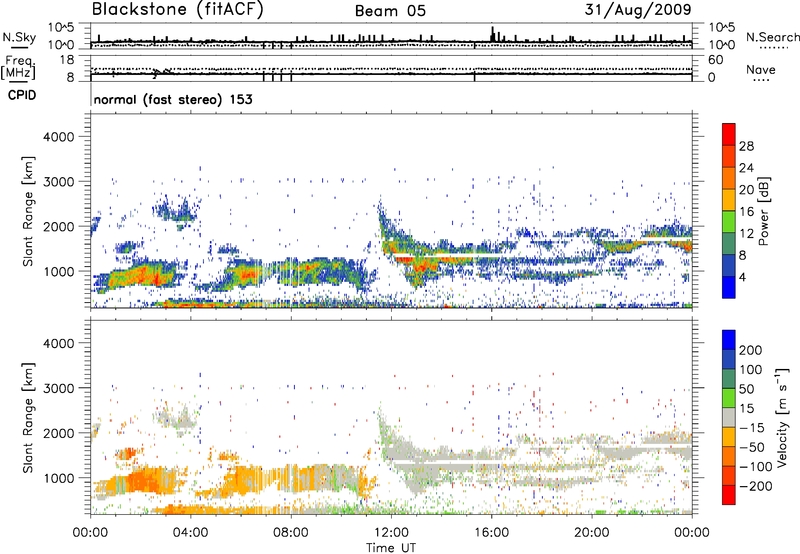Click the tall noise spike near 16:00 in N.Sky panel
The image size is (800, 554).
492,35
